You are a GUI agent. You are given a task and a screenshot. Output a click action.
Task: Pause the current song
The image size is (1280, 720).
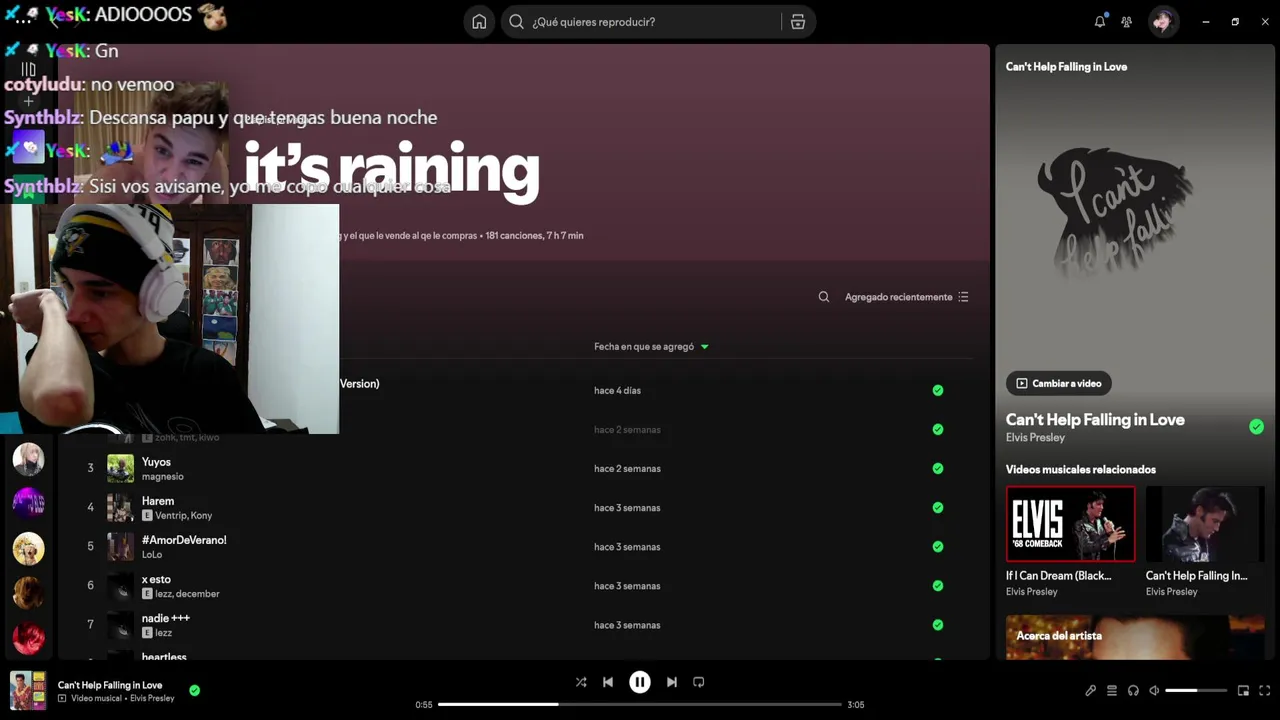click(640, 682)
